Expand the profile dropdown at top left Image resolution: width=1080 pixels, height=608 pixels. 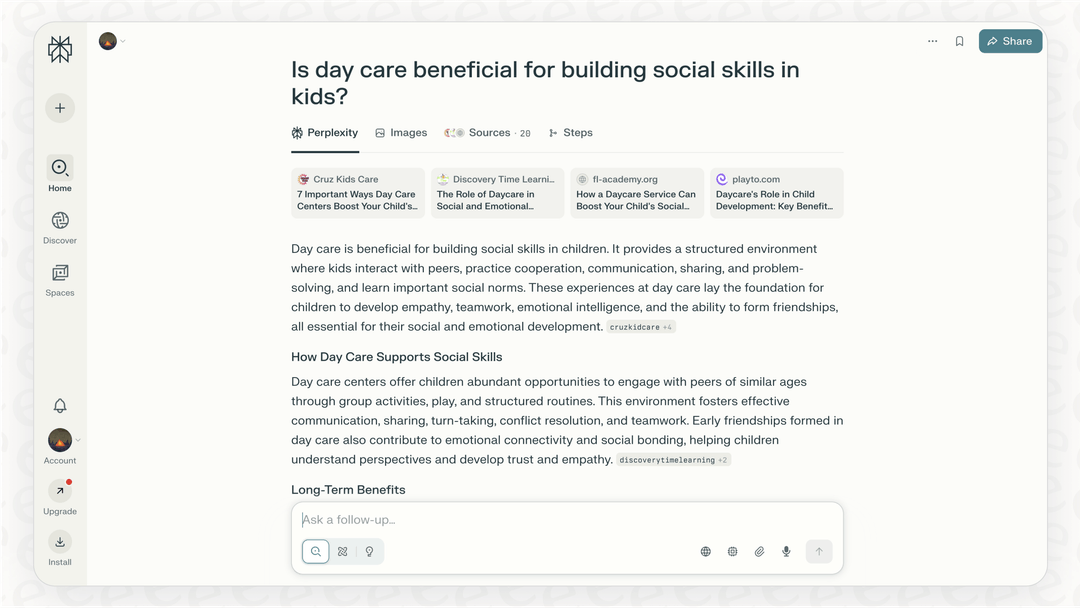(112, 41)
